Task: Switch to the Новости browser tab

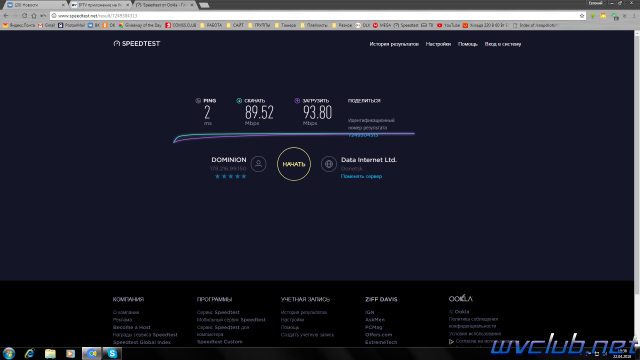Action: pyautogui.click(x=35, y=5)
